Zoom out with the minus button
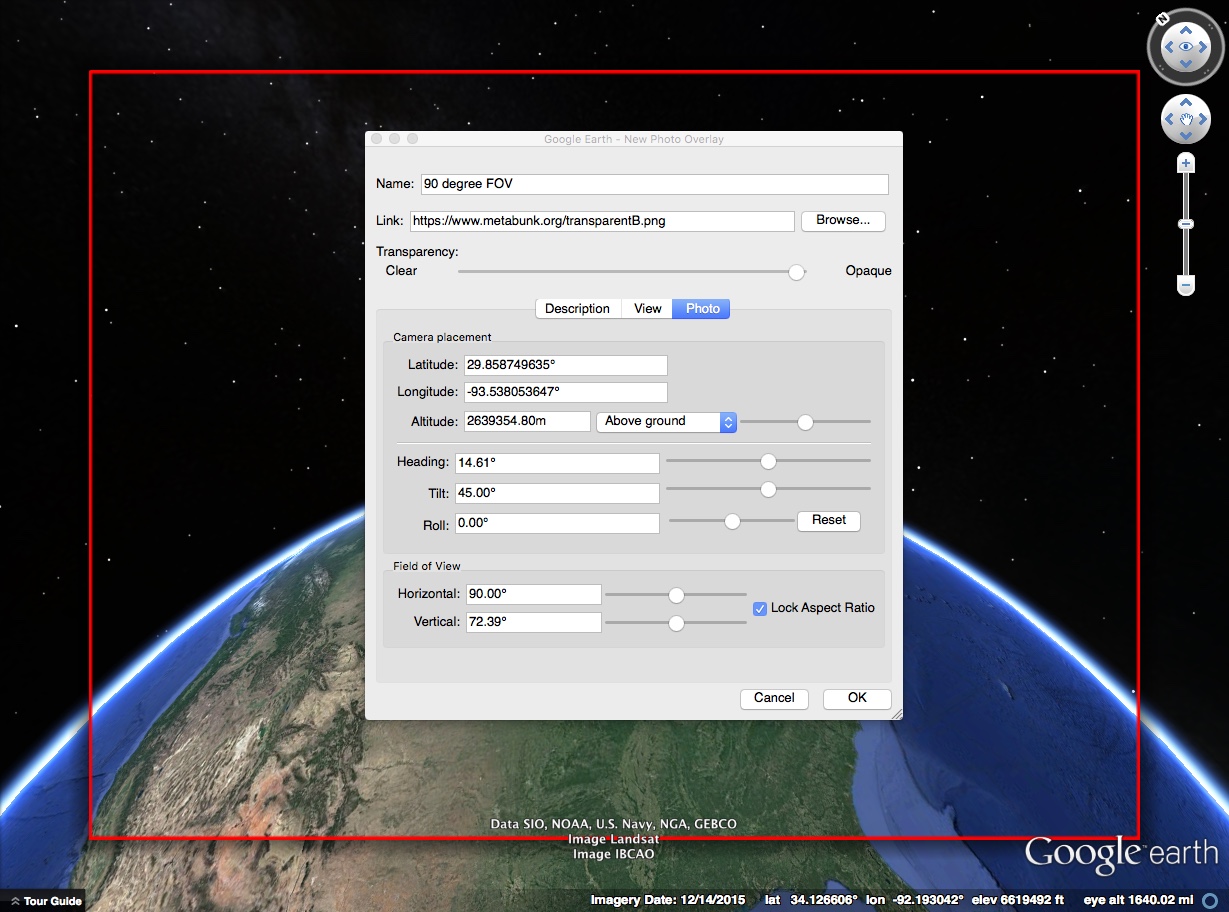The image size is (1229, 912). point(1186,286)
